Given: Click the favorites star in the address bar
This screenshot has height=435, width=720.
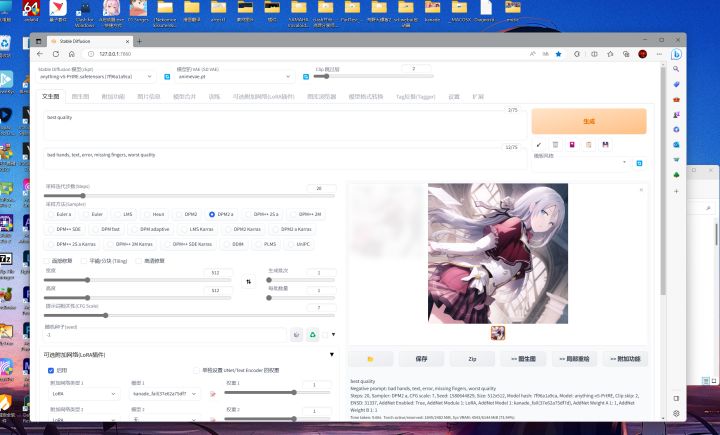Looking at the screenshot, I should tap(558, 54).
